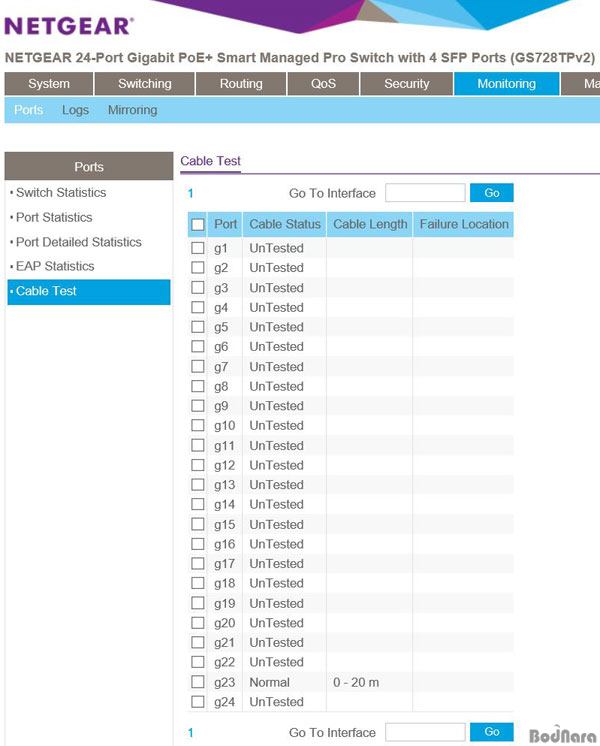Click the NETGEAR logo
The image size is (600, 746).
[x=69, y=27]
